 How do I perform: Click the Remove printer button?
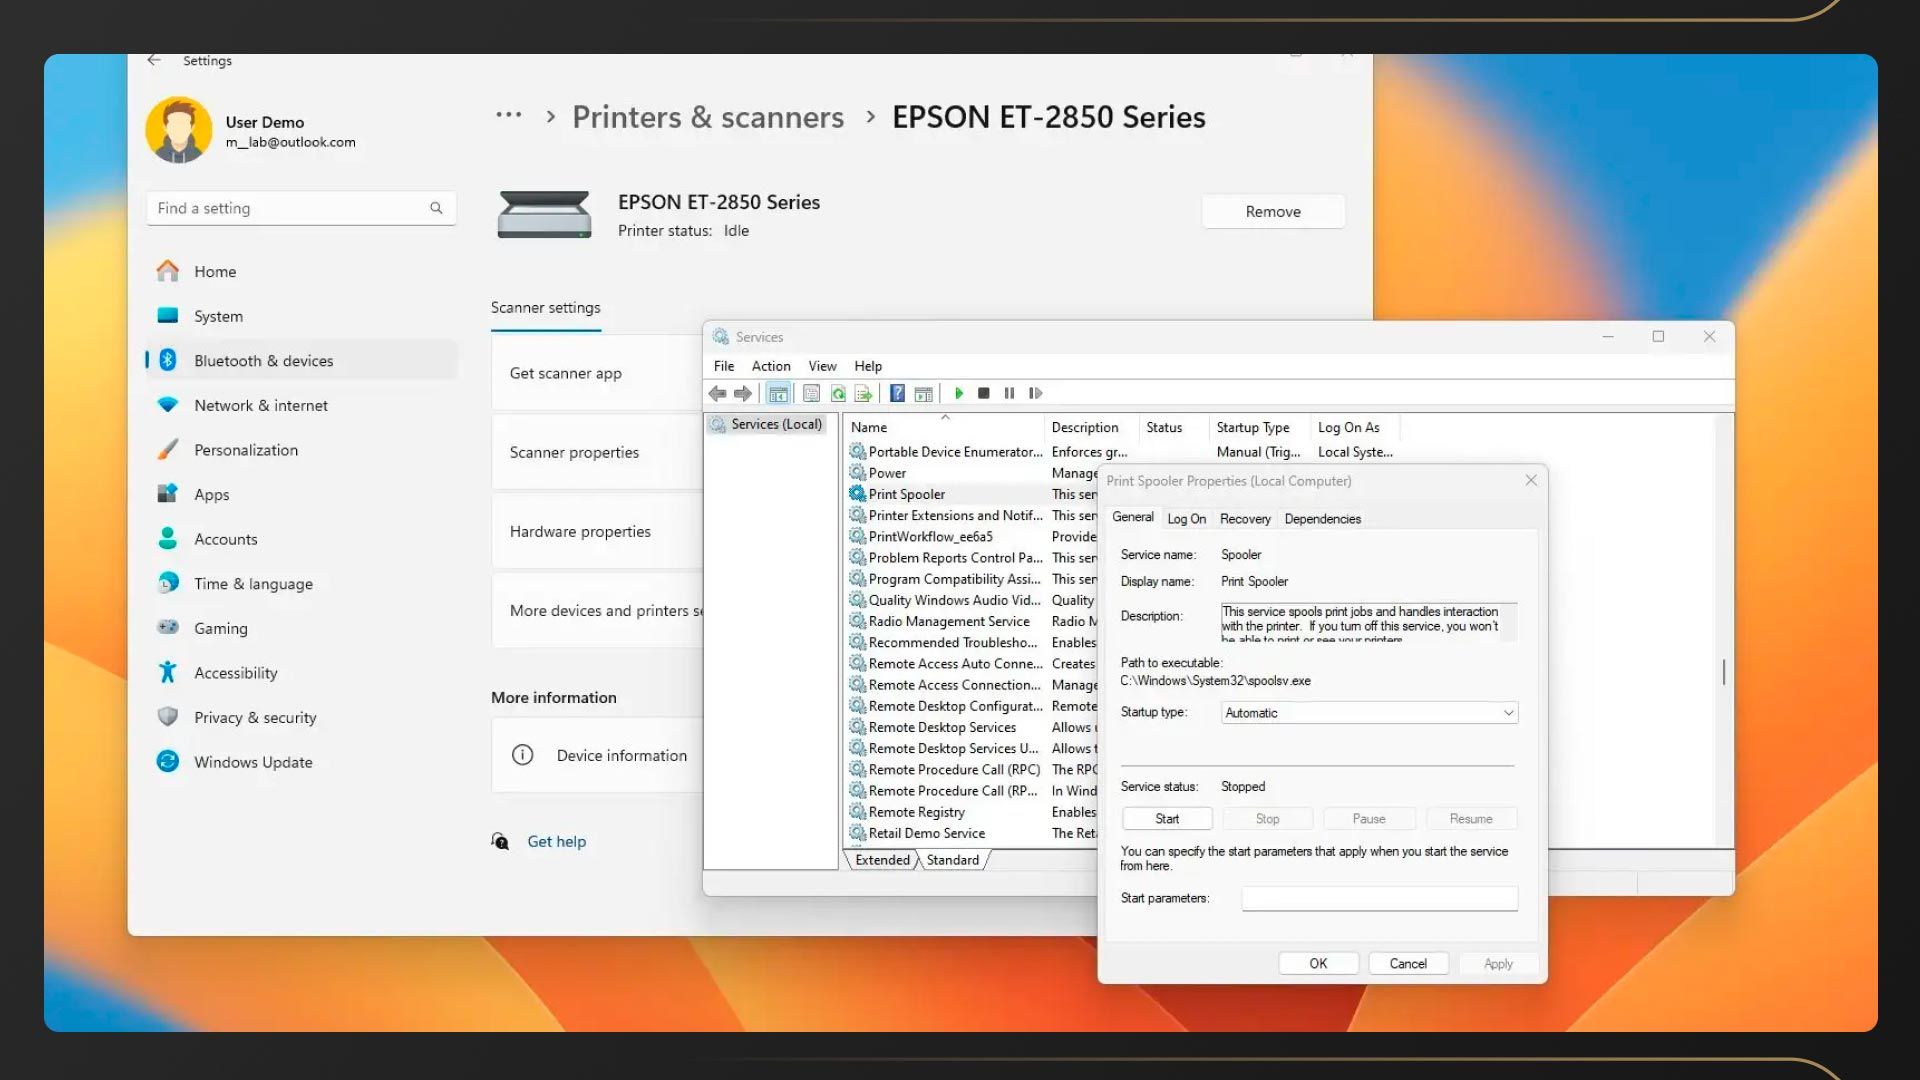1272,212
